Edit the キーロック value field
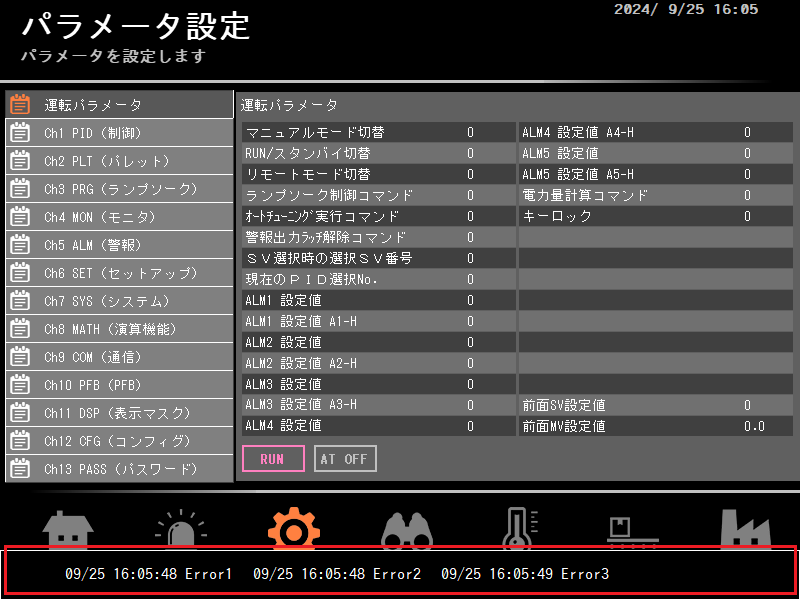Viewport: 800px width, 600px height. (746, 216)
